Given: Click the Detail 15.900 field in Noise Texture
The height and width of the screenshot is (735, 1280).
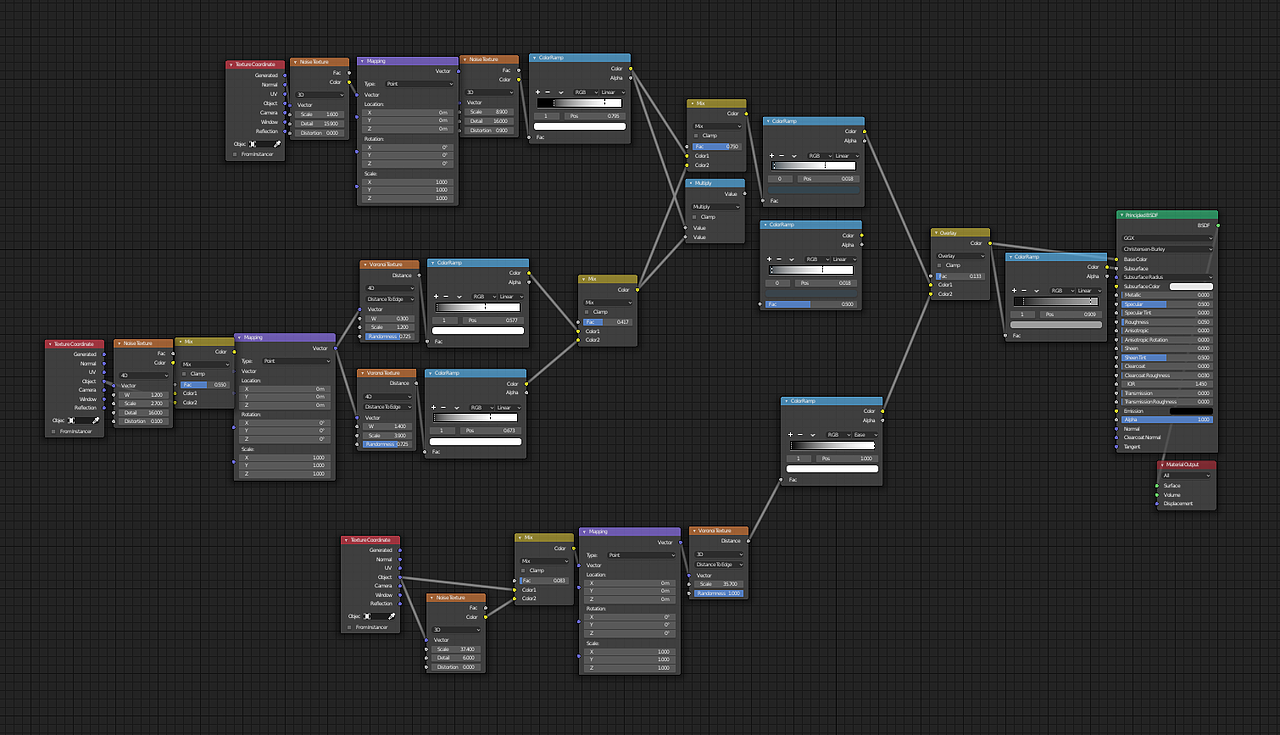Looking at the screenshot, I should tap(319, 123).
